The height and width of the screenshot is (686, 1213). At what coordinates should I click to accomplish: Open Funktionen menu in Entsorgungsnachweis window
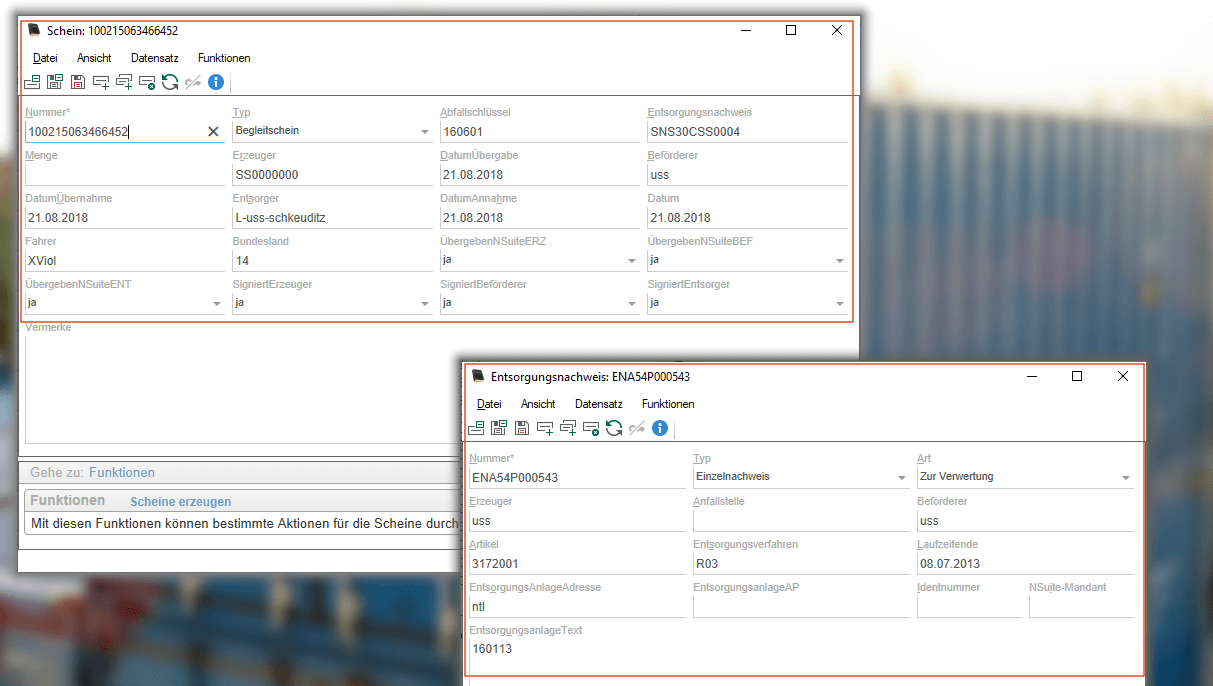[x=668, y=404]
